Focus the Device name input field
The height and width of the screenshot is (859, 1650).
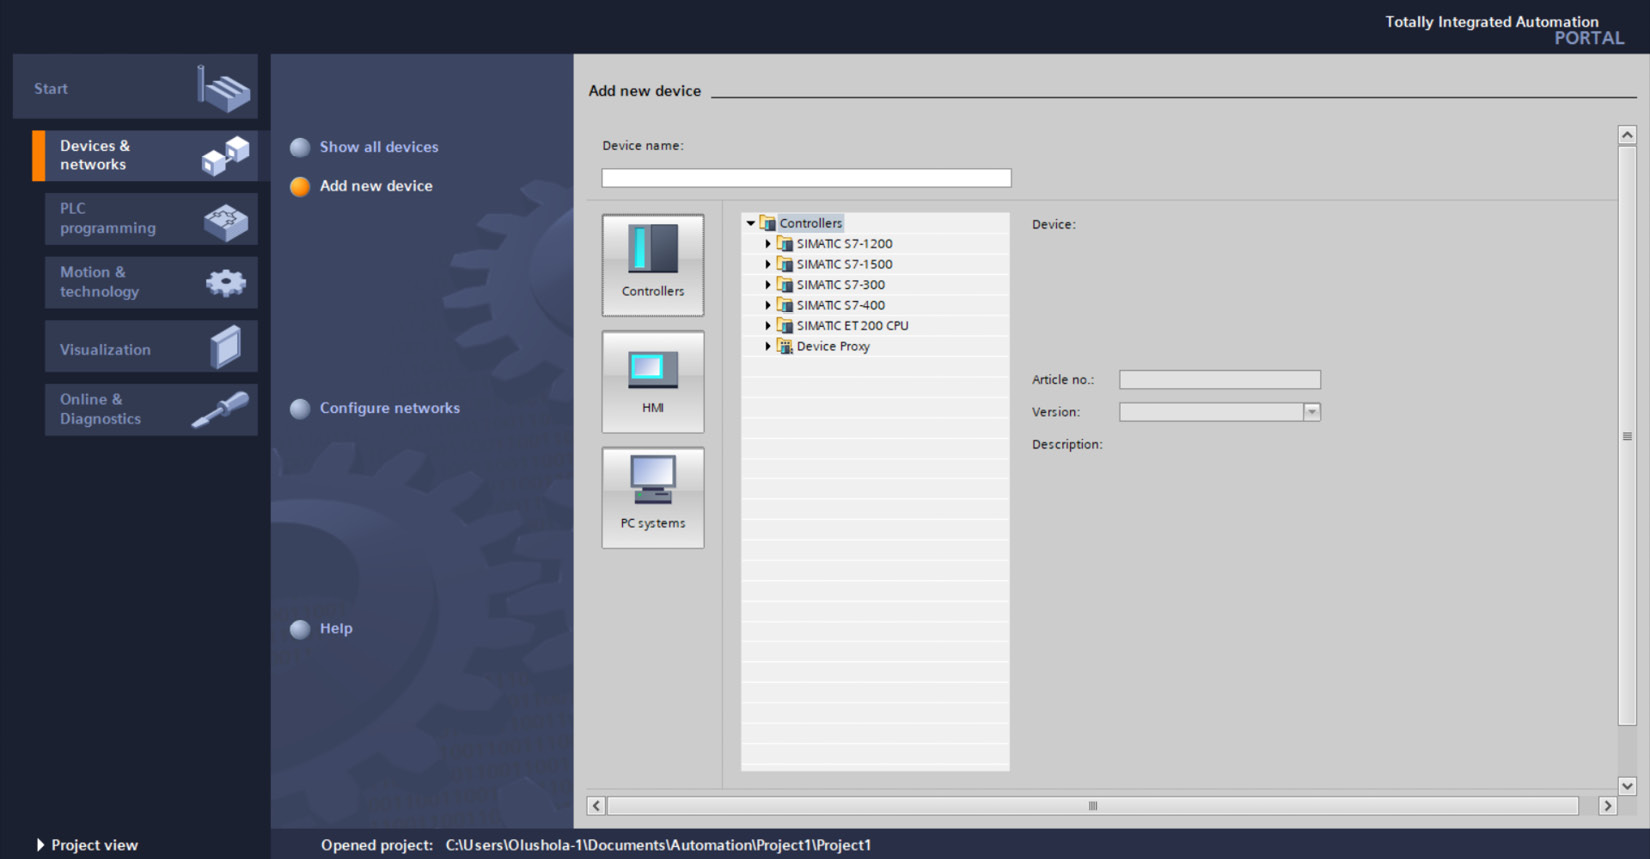tap(806, 178)
